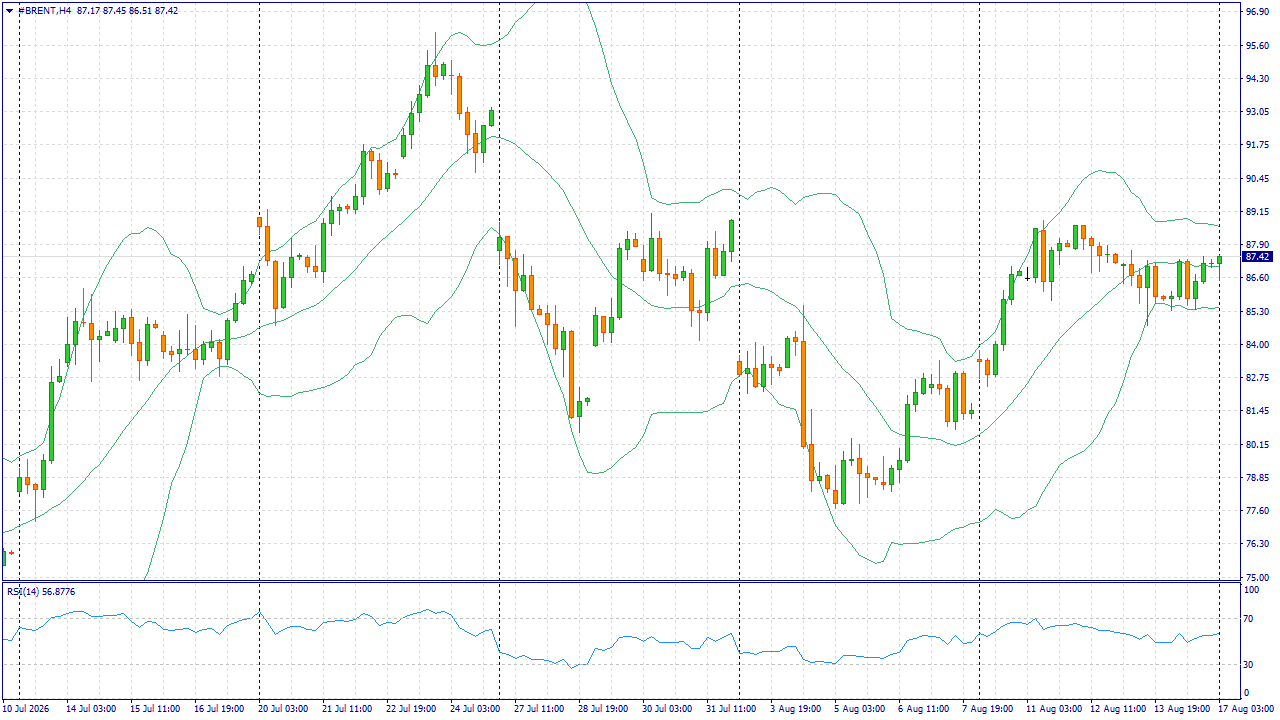The height and width of the screenshot is (720, 1280).
Task: Select RSI level 30 on indicator scale
Action: coord(1249,664)
